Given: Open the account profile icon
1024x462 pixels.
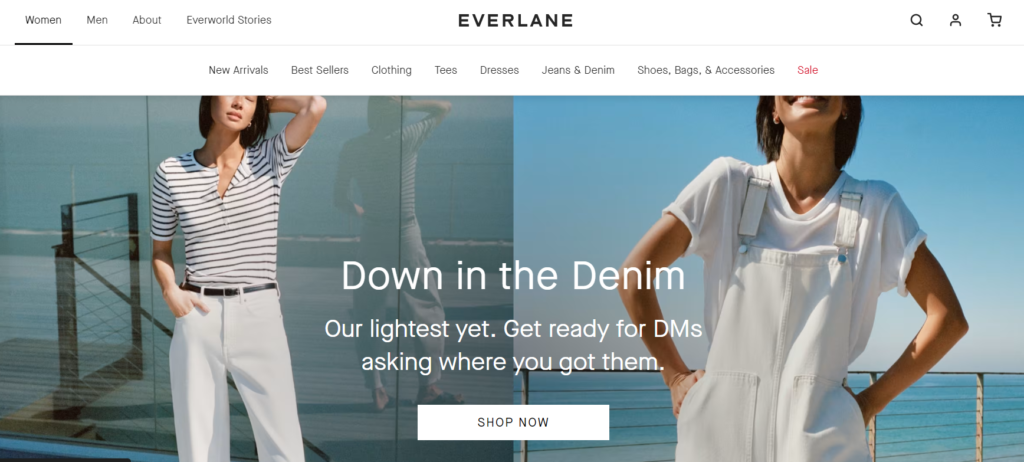Looking at the screenshot, I should (x=955, y=20).
